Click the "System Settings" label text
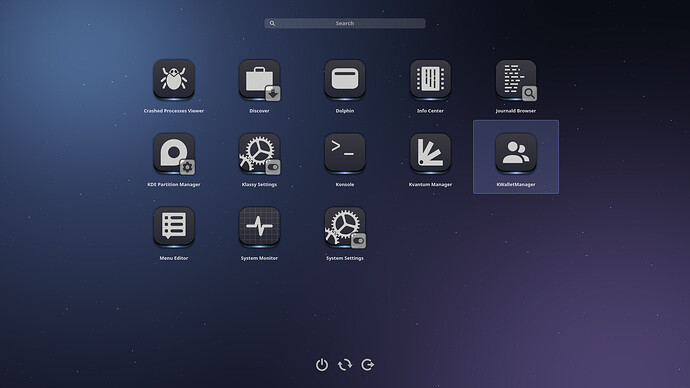This screenshot has width=690, height=388. 345,258
